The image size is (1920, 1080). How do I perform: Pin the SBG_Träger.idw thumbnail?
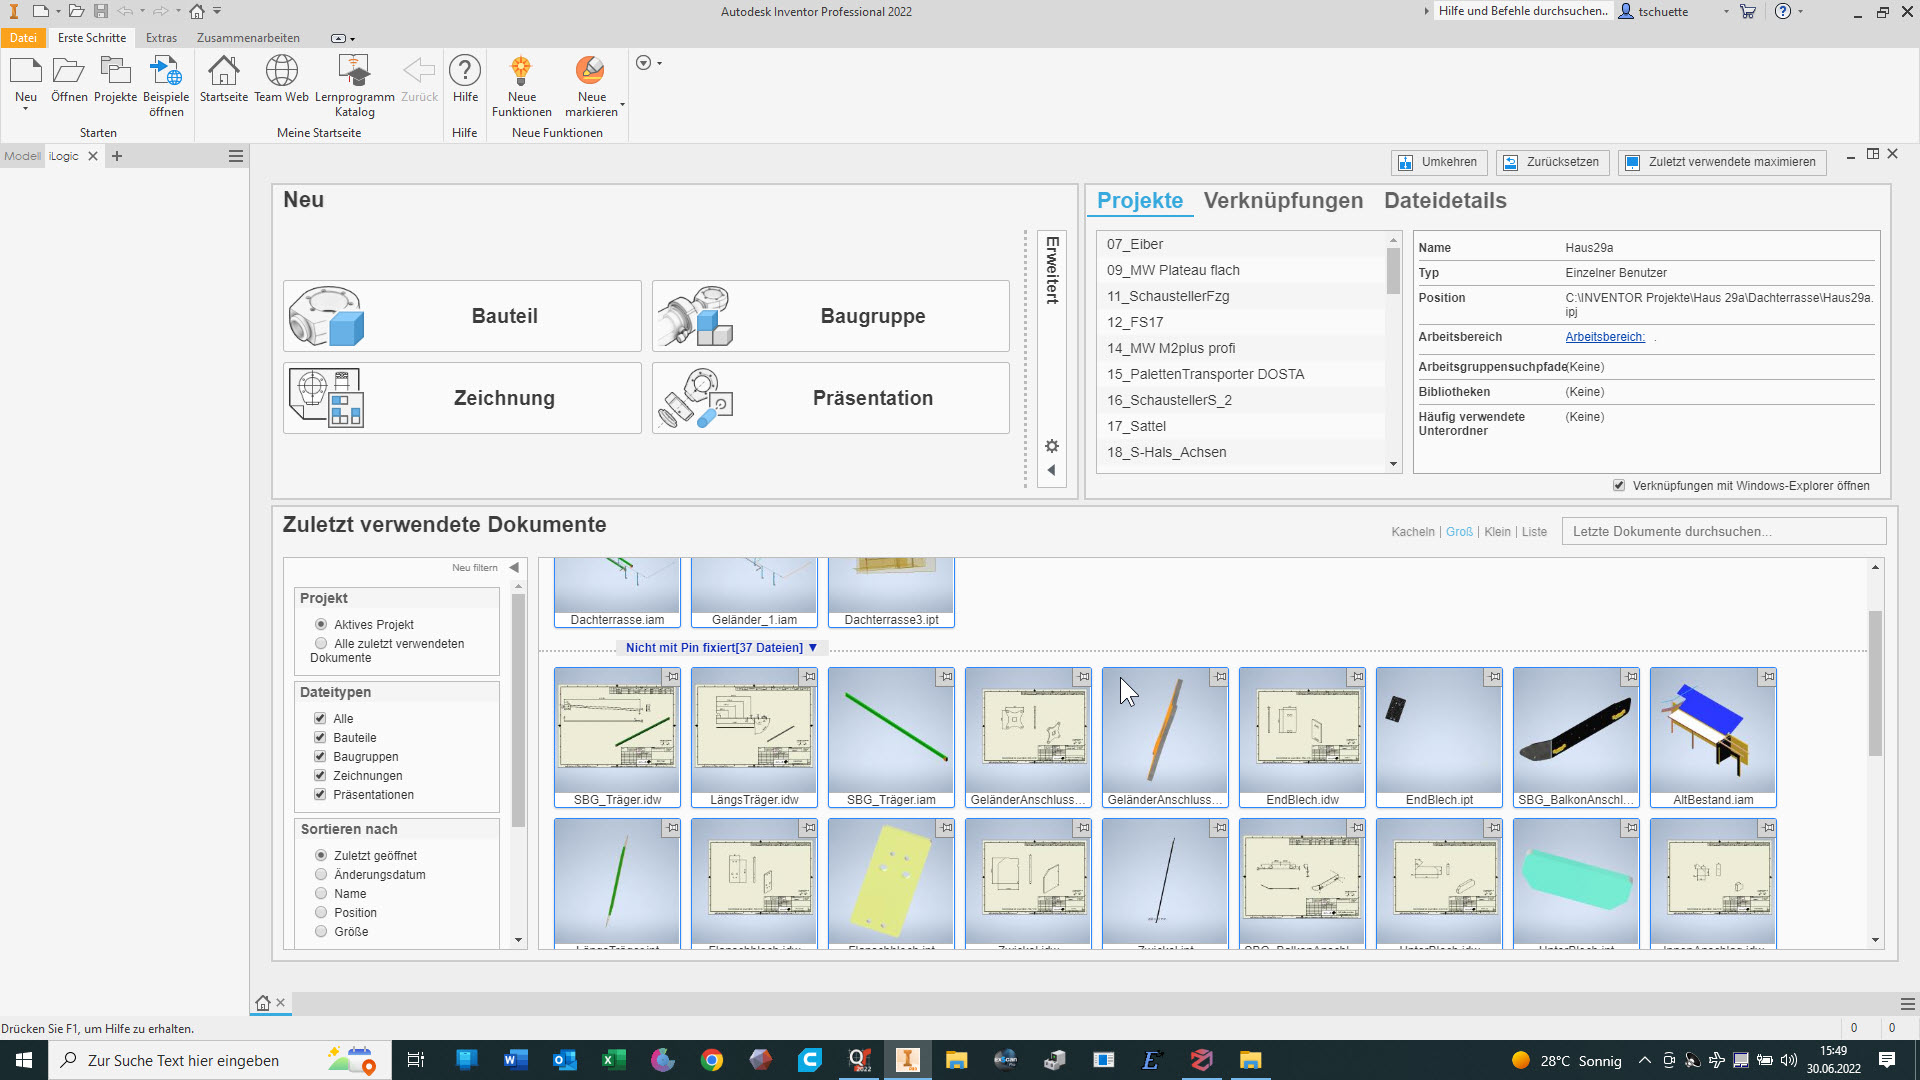672,677
